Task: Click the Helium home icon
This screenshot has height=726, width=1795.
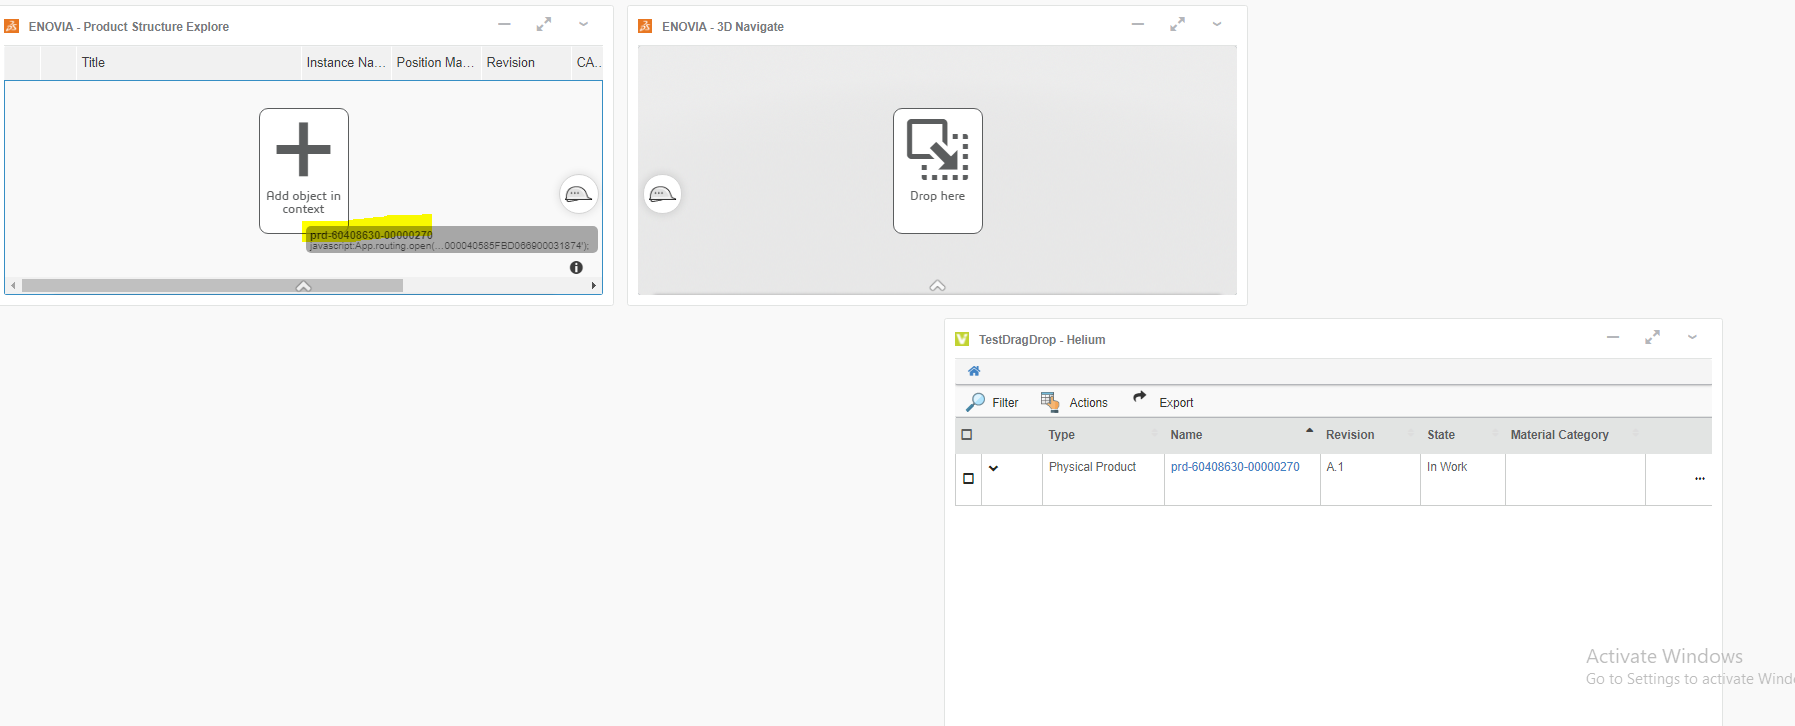Action: 974,371
